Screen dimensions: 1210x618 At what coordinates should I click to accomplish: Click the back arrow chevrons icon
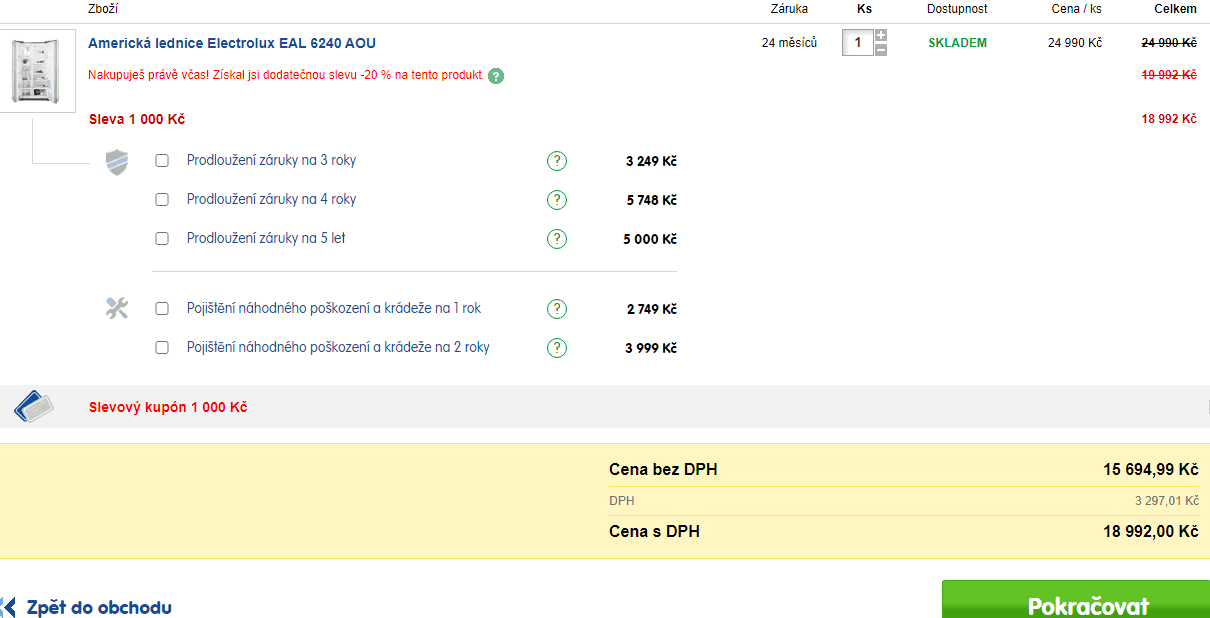[x=8, y=607]
